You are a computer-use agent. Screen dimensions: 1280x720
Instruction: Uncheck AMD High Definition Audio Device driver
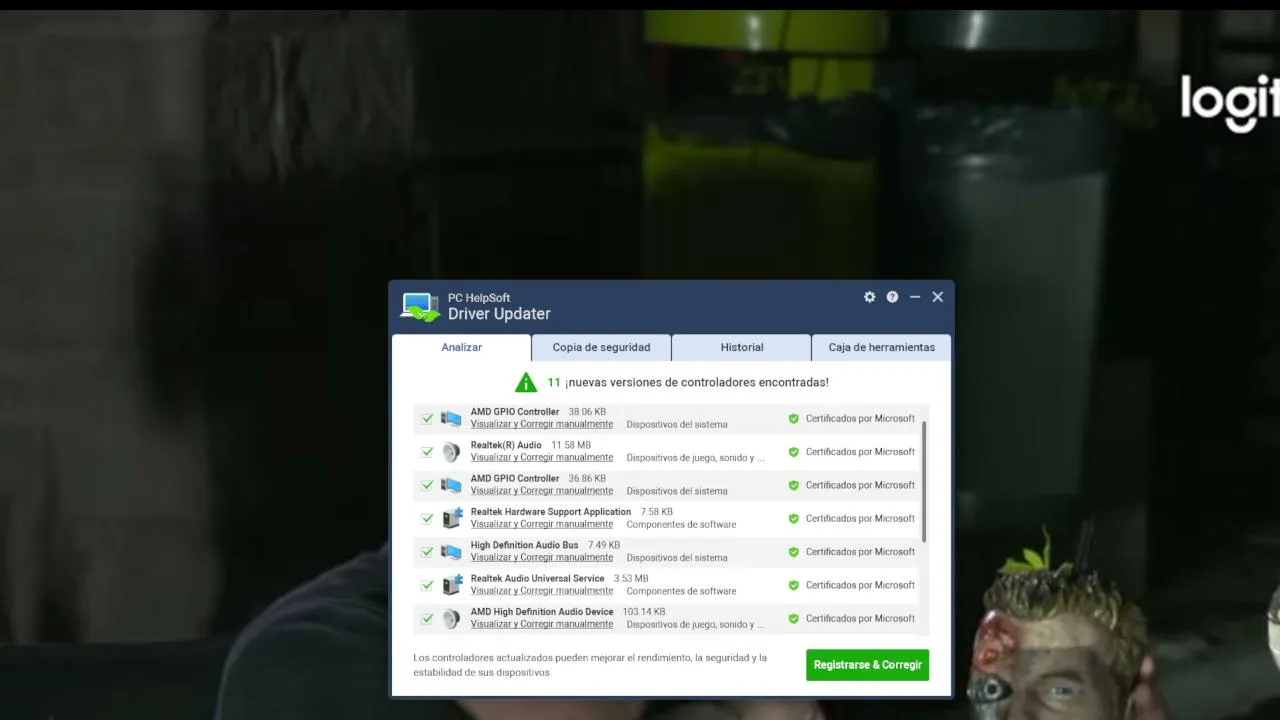[427, 619]
